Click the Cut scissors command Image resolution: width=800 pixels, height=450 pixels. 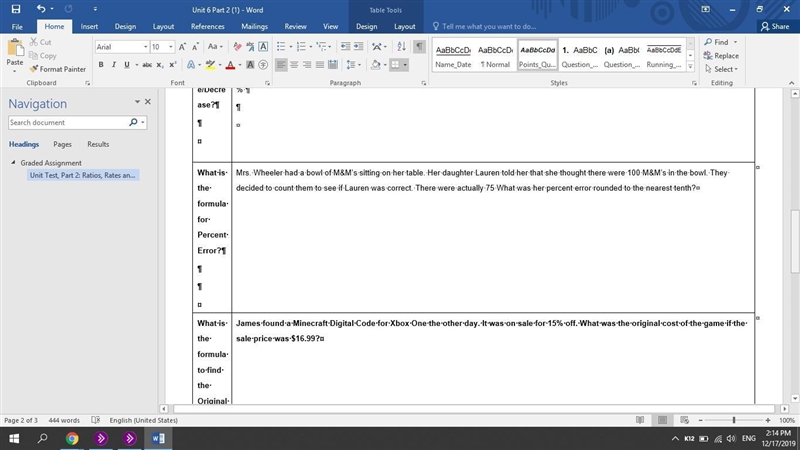(40, 42)
